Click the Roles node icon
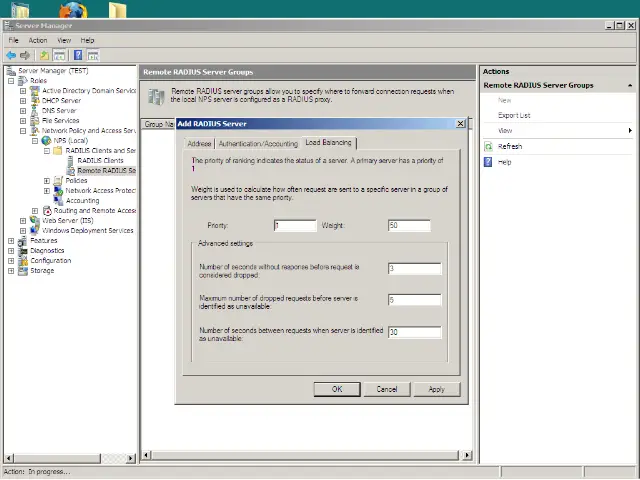Screen dimensions: 640x480 pyautogui.click(x=23, y=81)
